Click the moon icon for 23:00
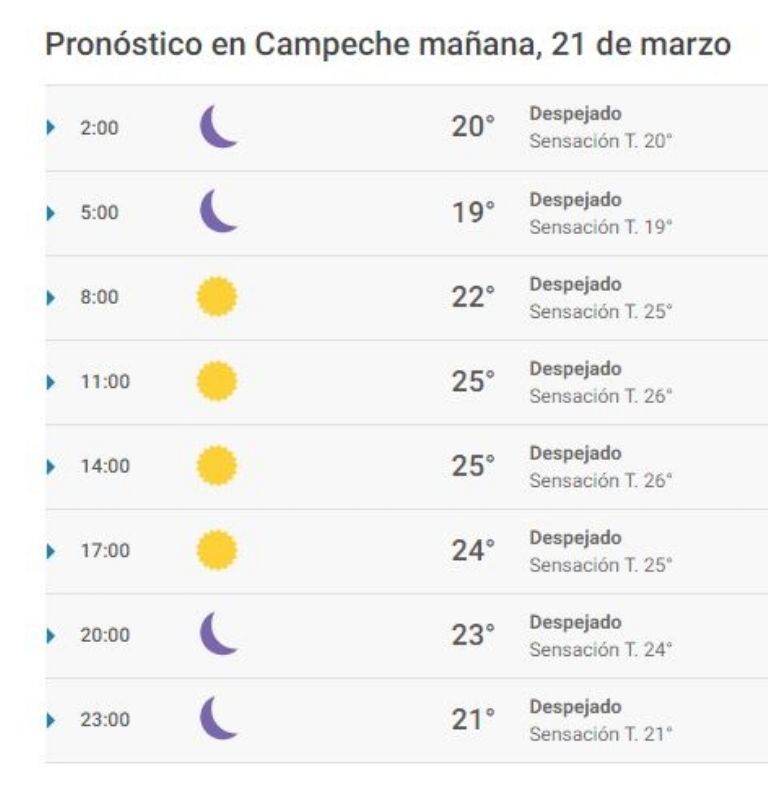The image size is (768, 785). (219, 718)
